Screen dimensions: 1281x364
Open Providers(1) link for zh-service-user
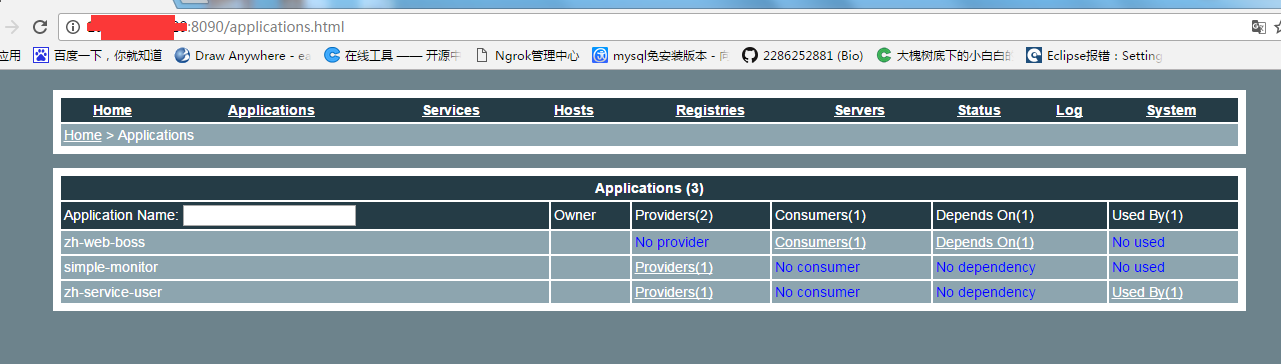(674, 292)
